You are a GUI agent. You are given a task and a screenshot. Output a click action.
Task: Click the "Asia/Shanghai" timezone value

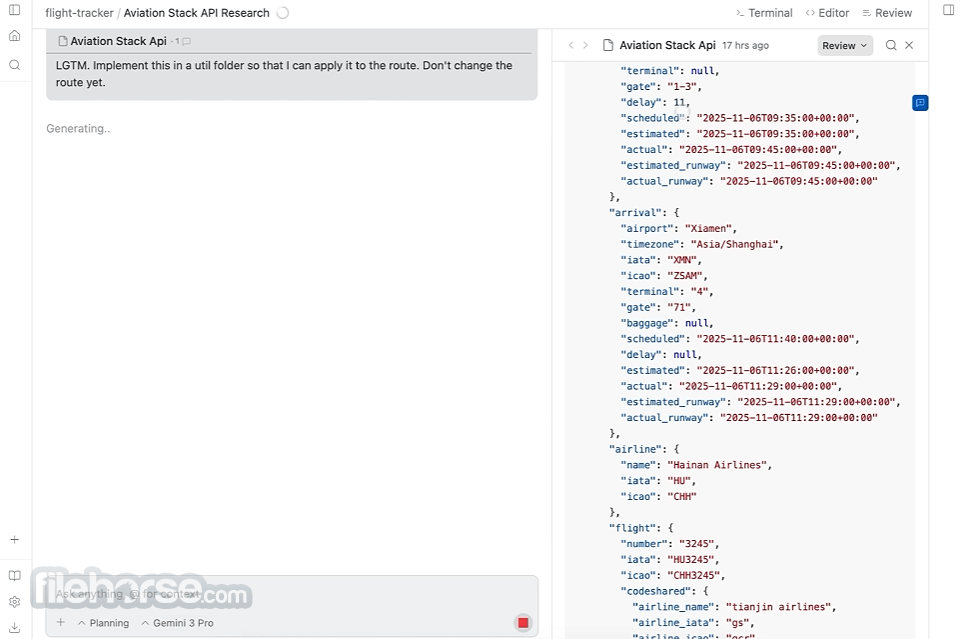736,245
